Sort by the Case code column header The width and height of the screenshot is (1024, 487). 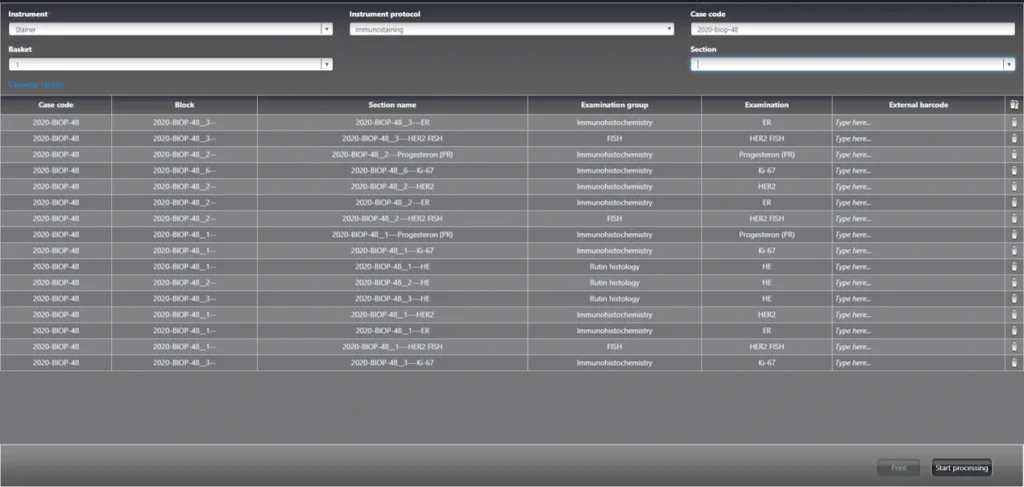[x=56, y=104]
